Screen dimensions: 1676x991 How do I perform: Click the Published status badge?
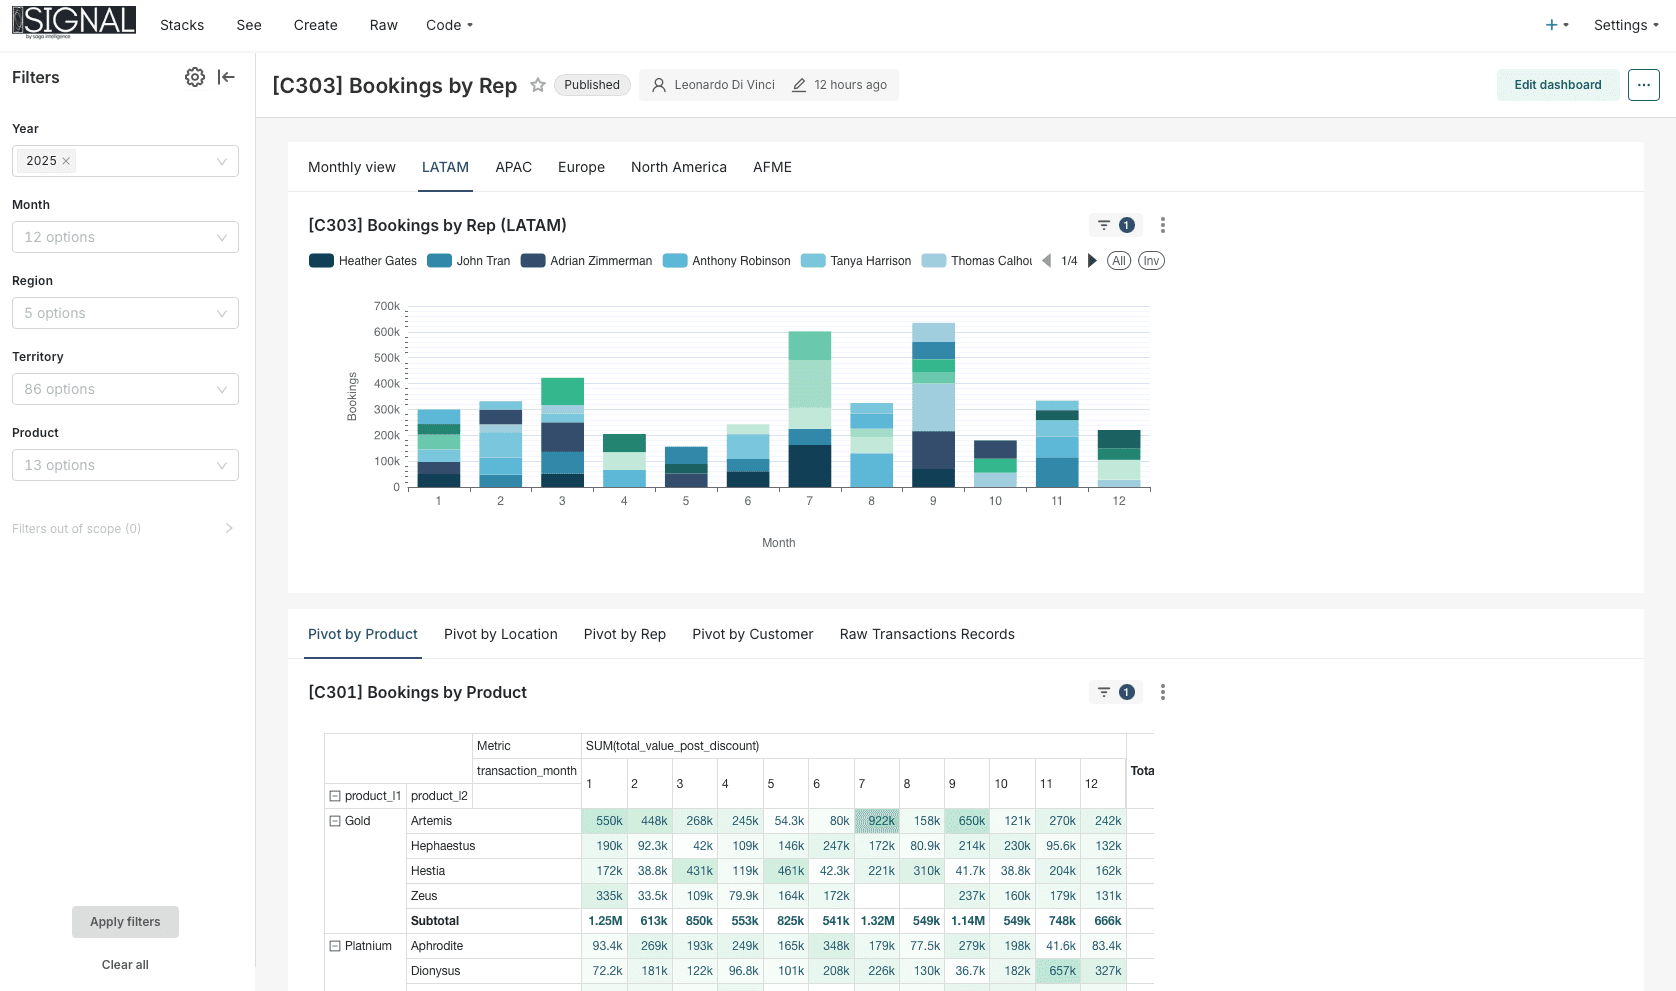coord(592,85)
